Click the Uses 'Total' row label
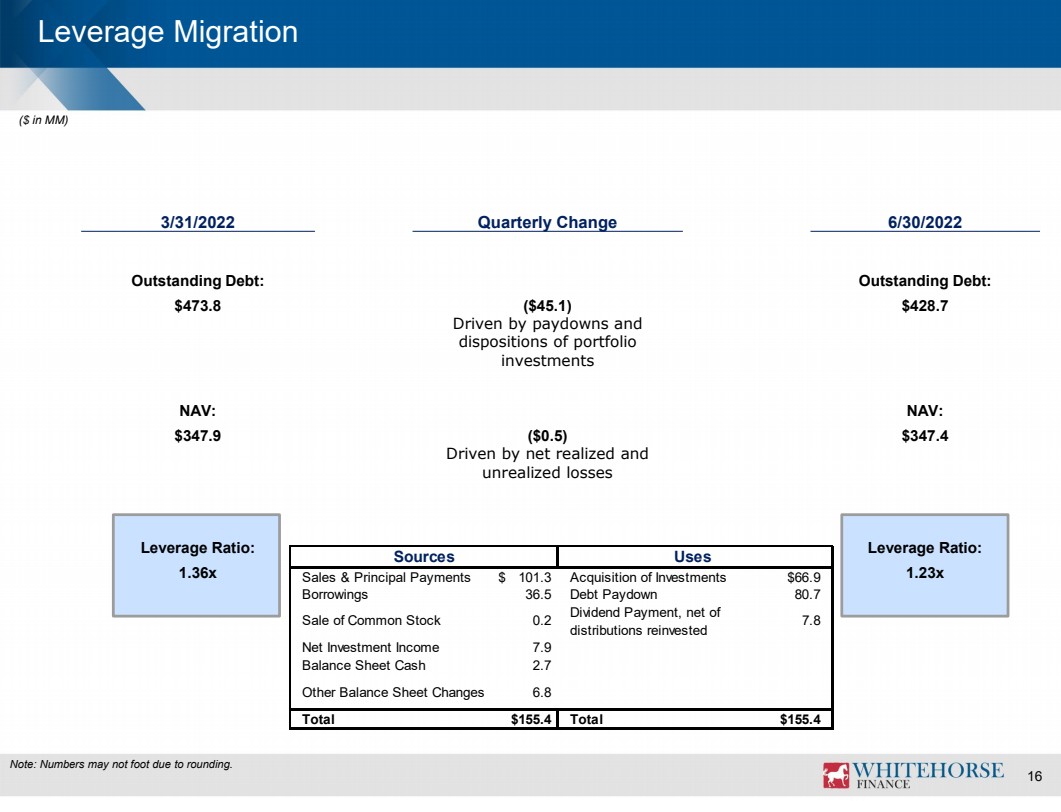 tap(586, 719)
